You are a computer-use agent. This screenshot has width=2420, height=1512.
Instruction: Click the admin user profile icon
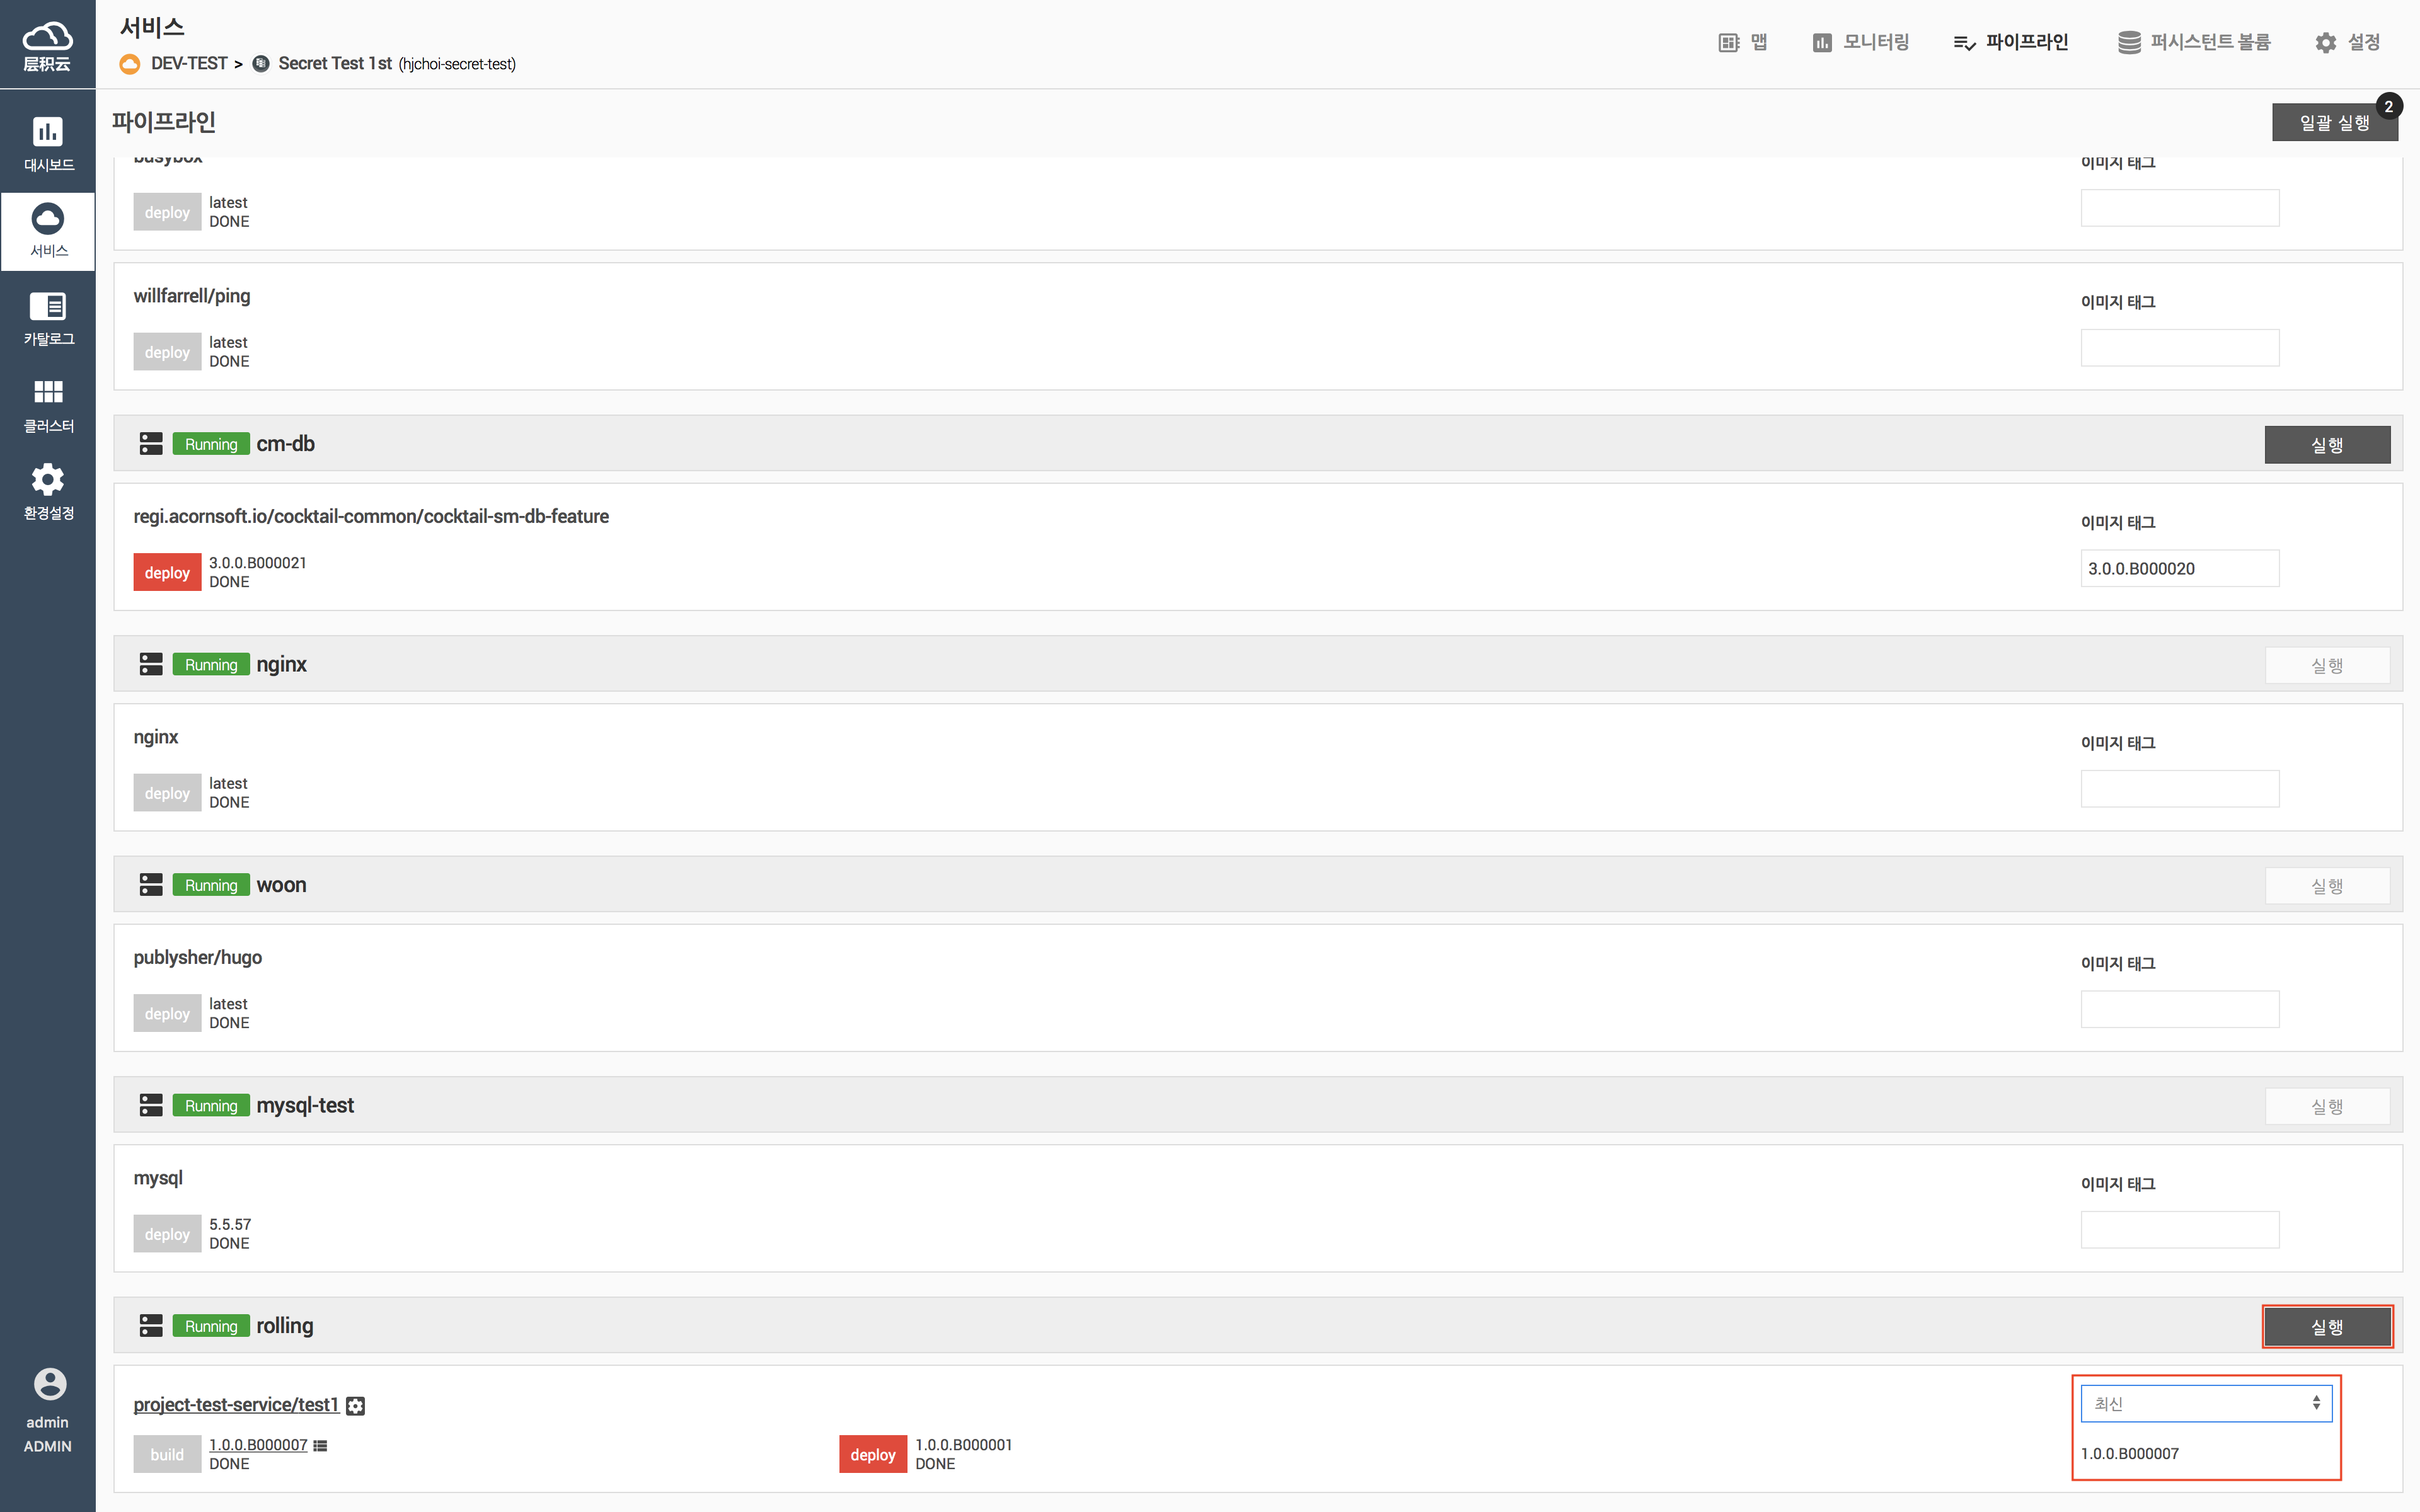[x=49, y=1384]
